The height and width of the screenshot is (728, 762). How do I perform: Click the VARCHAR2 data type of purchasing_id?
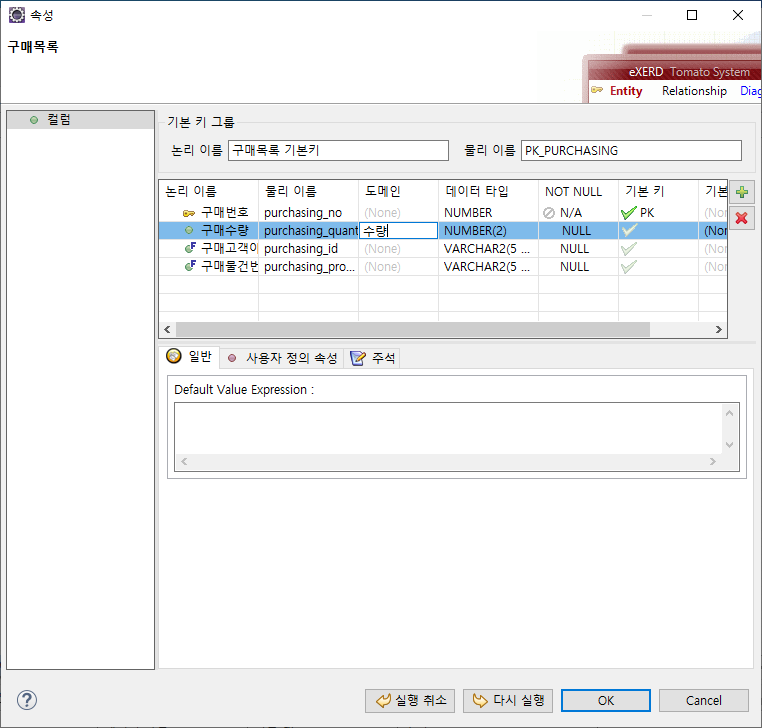click(x=488, y=248)
